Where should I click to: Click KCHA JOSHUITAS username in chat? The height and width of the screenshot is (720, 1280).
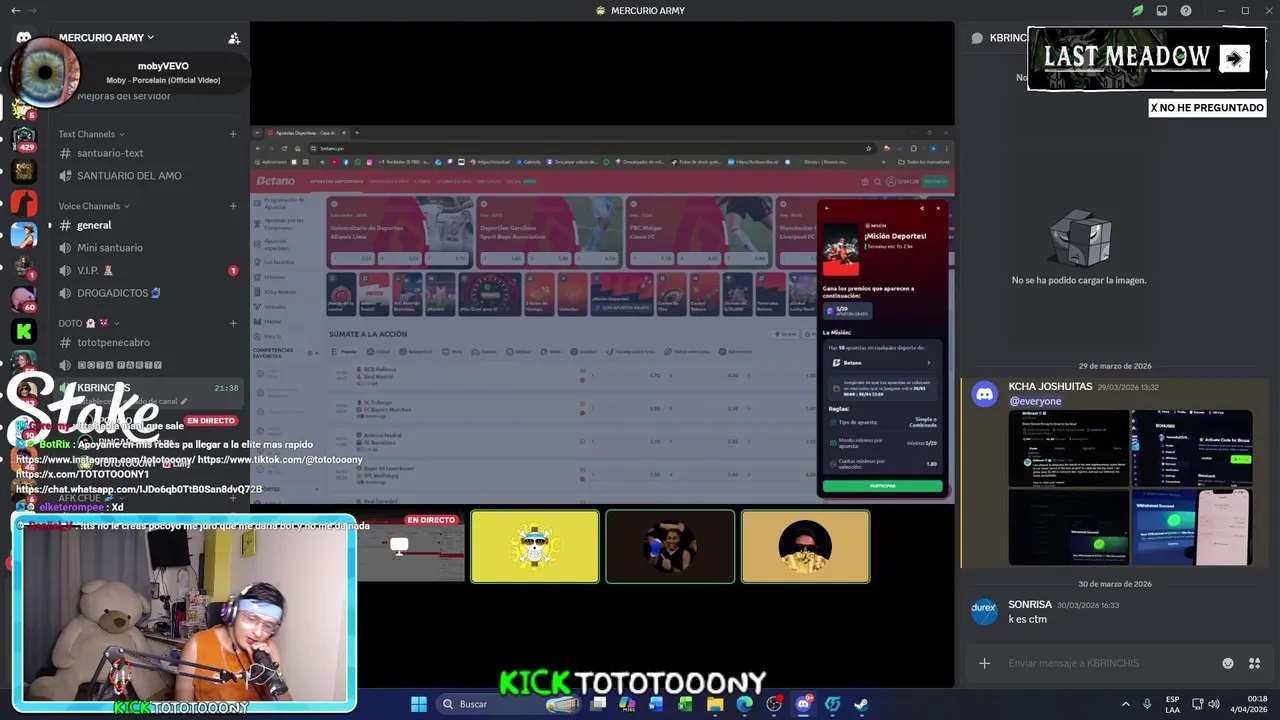(x=1050, y=386)
